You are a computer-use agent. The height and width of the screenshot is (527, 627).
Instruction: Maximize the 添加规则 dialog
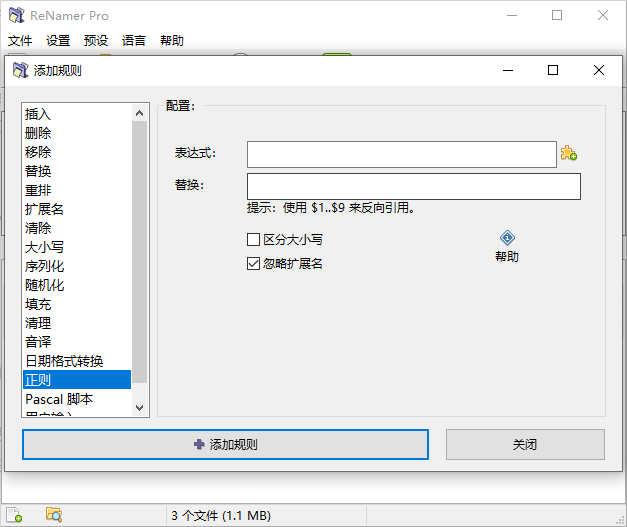(553, 70)
